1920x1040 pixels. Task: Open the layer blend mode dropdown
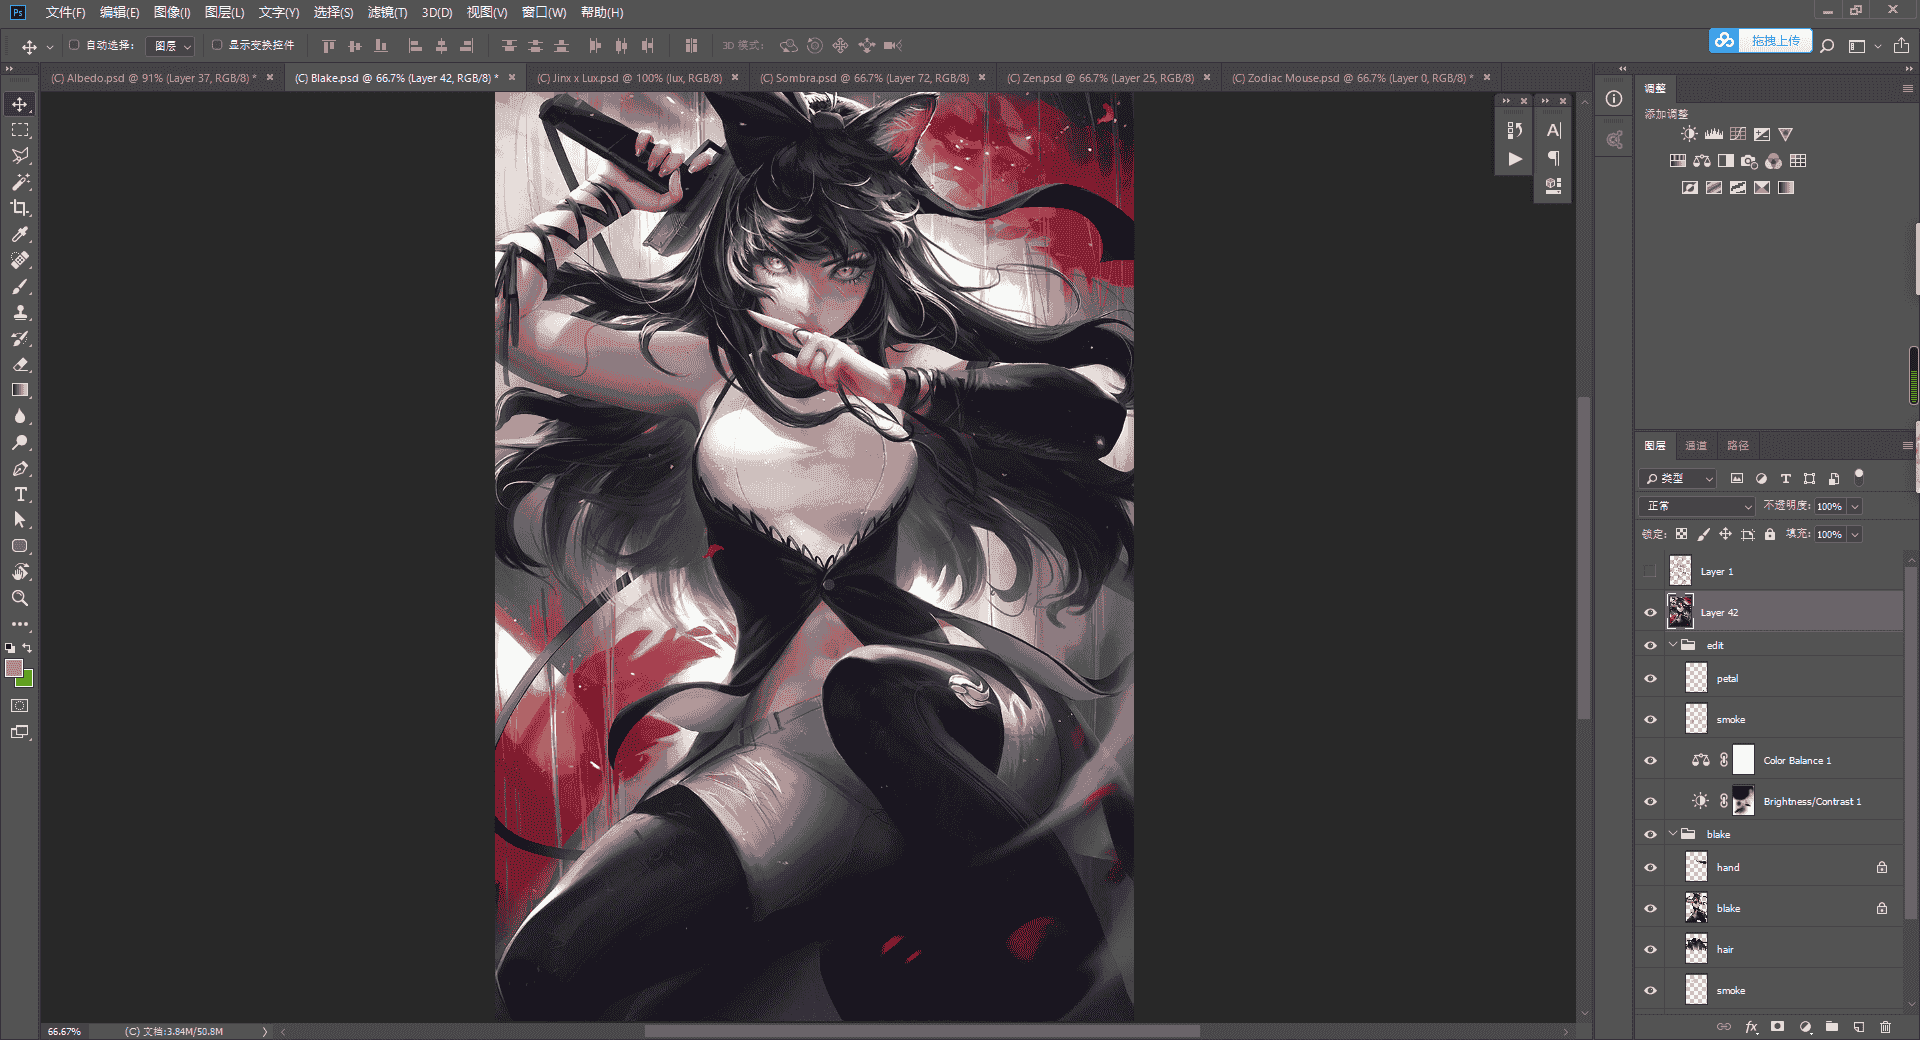[x=1697, y=506]
